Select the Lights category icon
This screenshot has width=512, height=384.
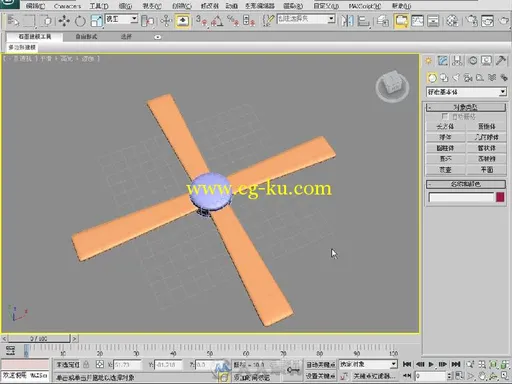coord(456,78)
